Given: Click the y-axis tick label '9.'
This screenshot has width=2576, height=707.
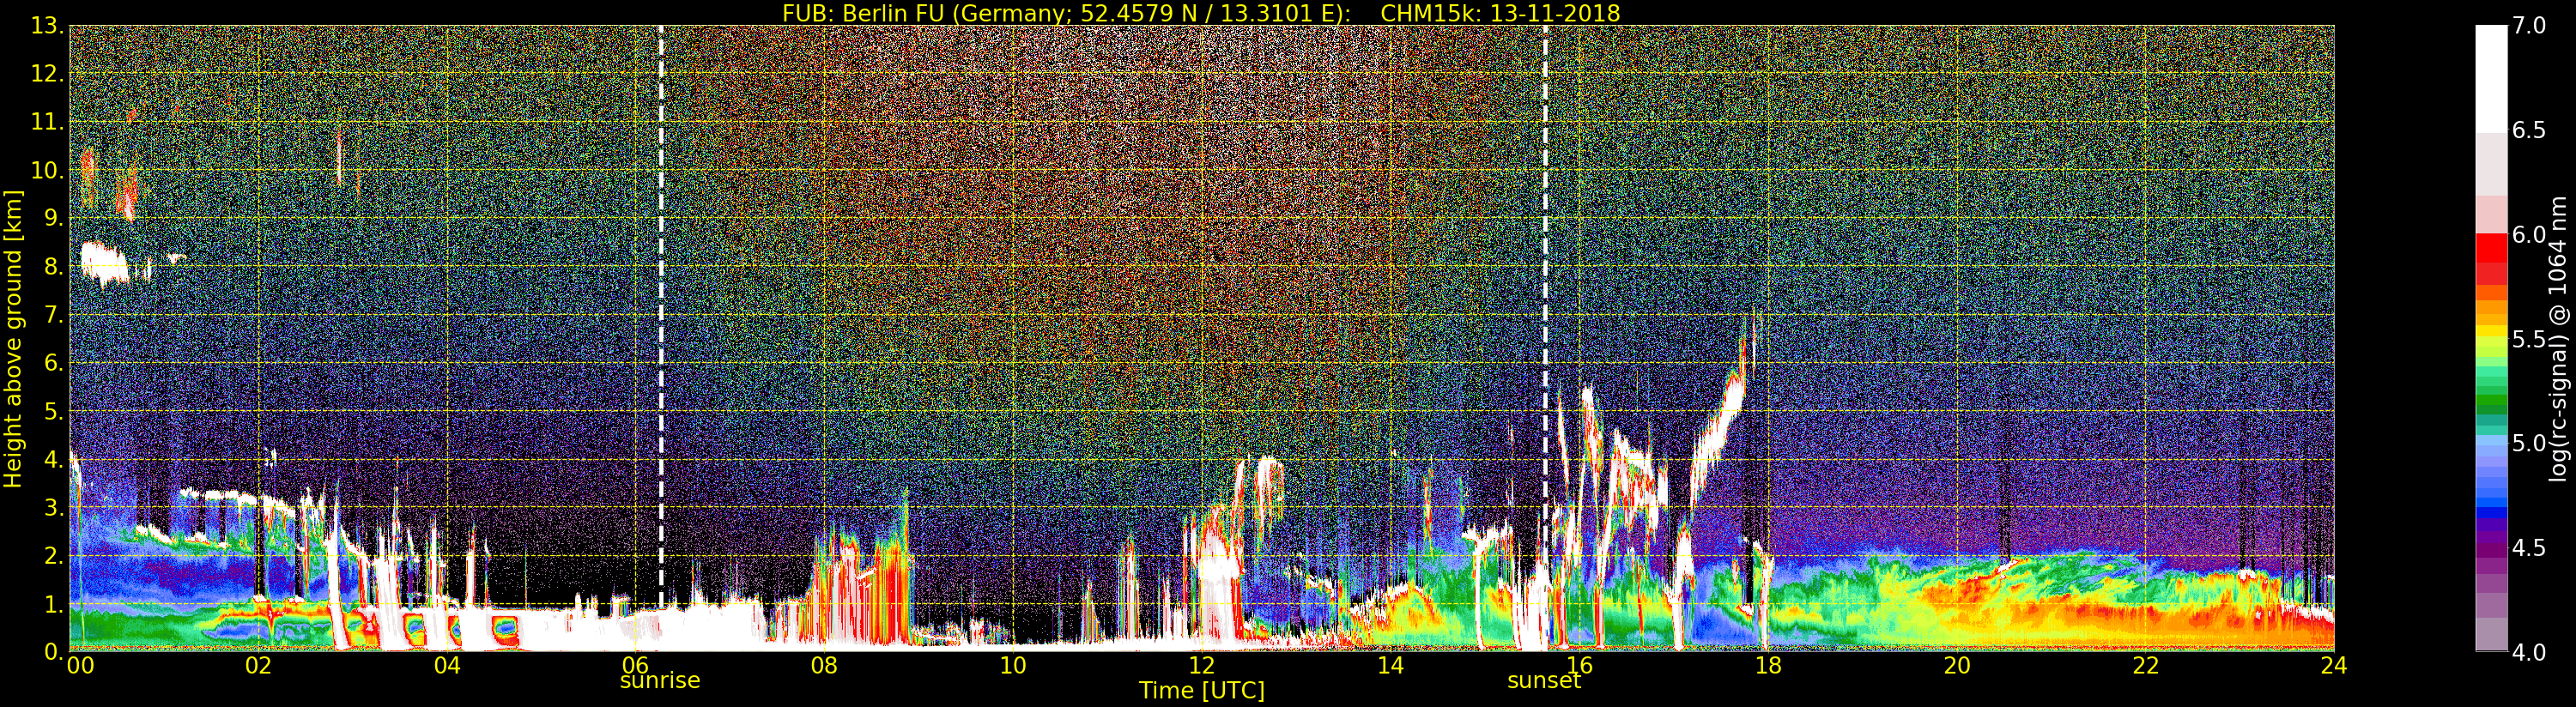Looking at the screenshot, I should [53, 218].
